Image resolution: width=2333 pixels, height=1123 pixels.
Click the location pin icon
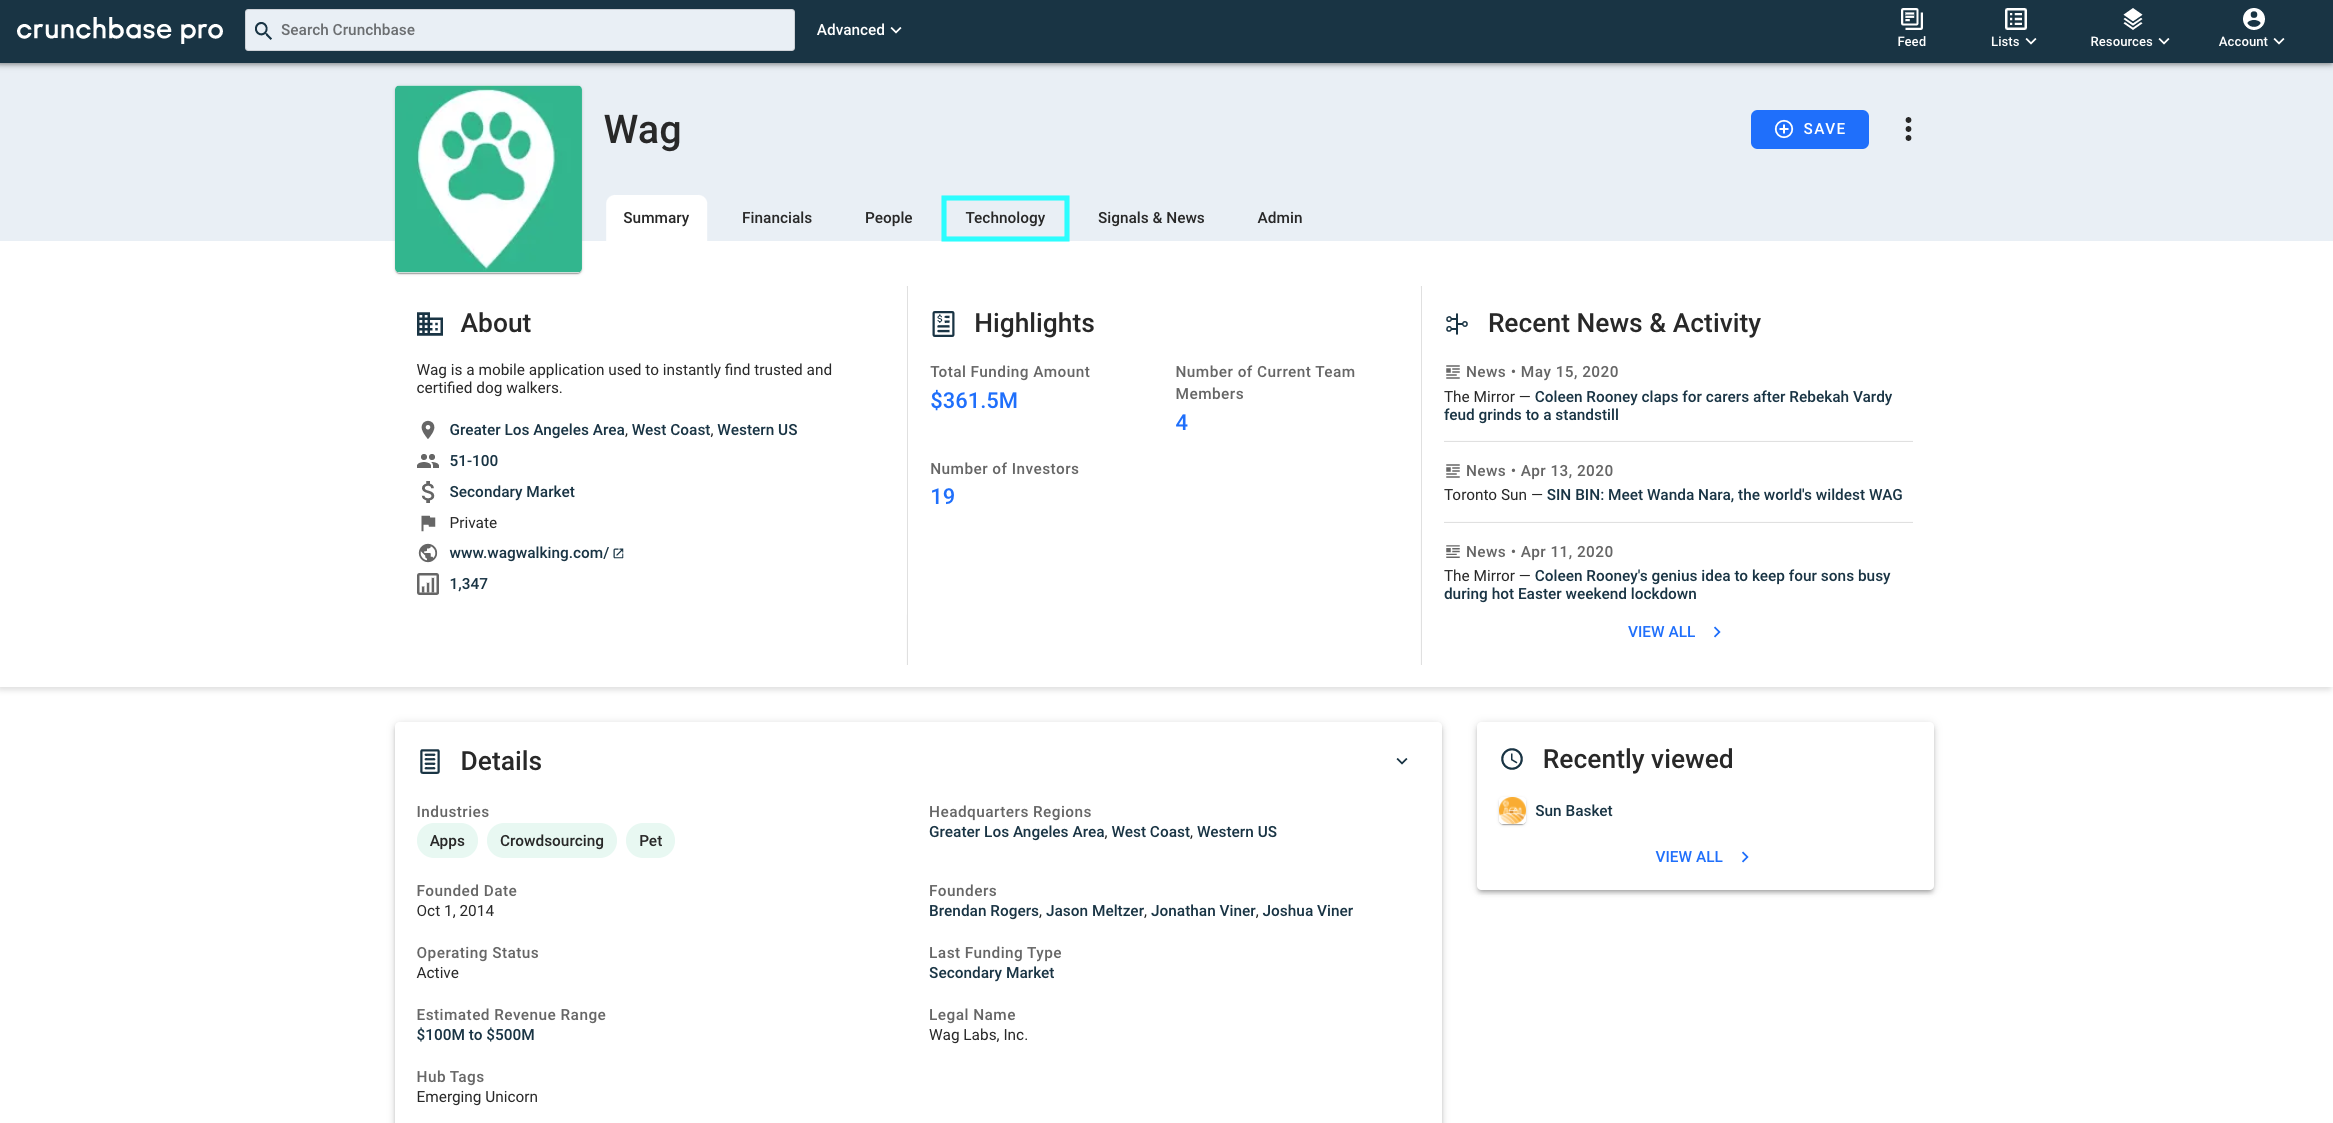[427, 430]
